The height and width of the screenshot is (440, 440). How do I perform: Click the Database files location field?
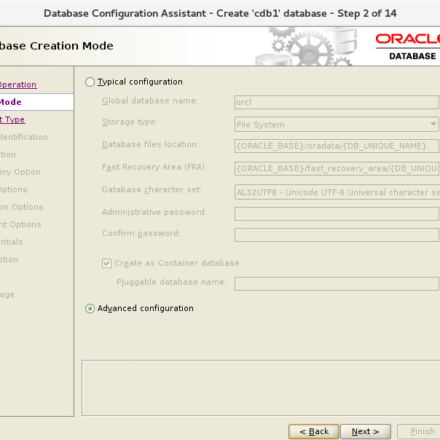click(336, 146)
